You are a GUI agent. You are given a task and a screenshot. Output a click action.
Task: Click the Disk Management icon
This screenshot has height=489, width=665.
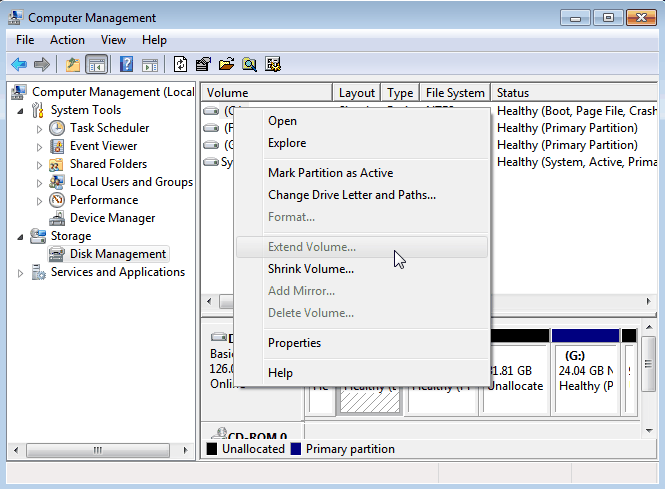(57, 254)
